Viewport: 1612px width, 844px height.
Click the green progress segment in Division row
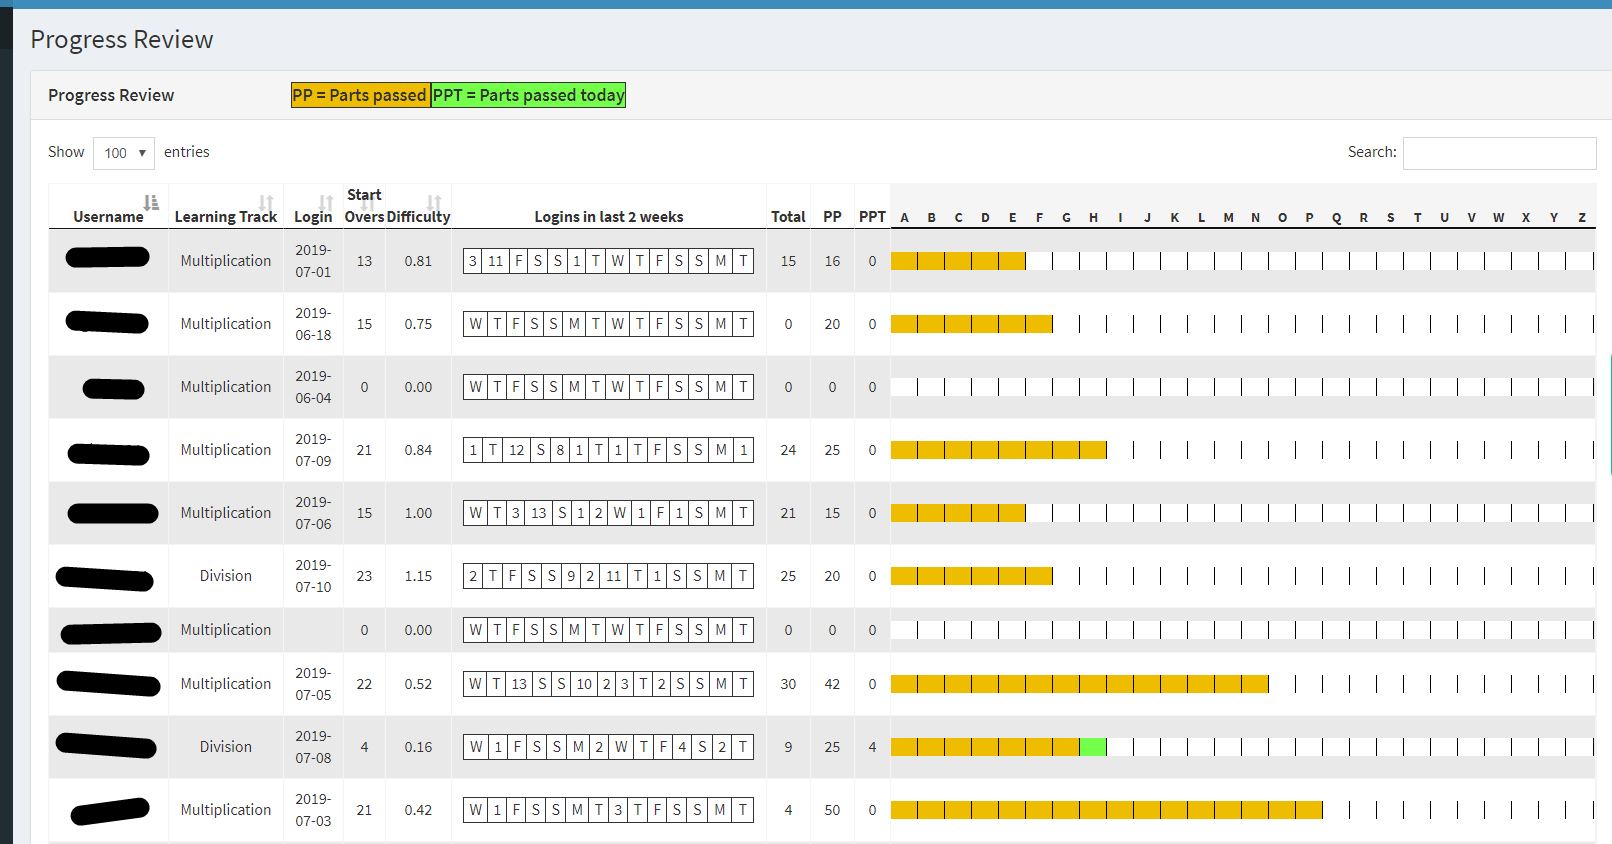(1093, 747)
